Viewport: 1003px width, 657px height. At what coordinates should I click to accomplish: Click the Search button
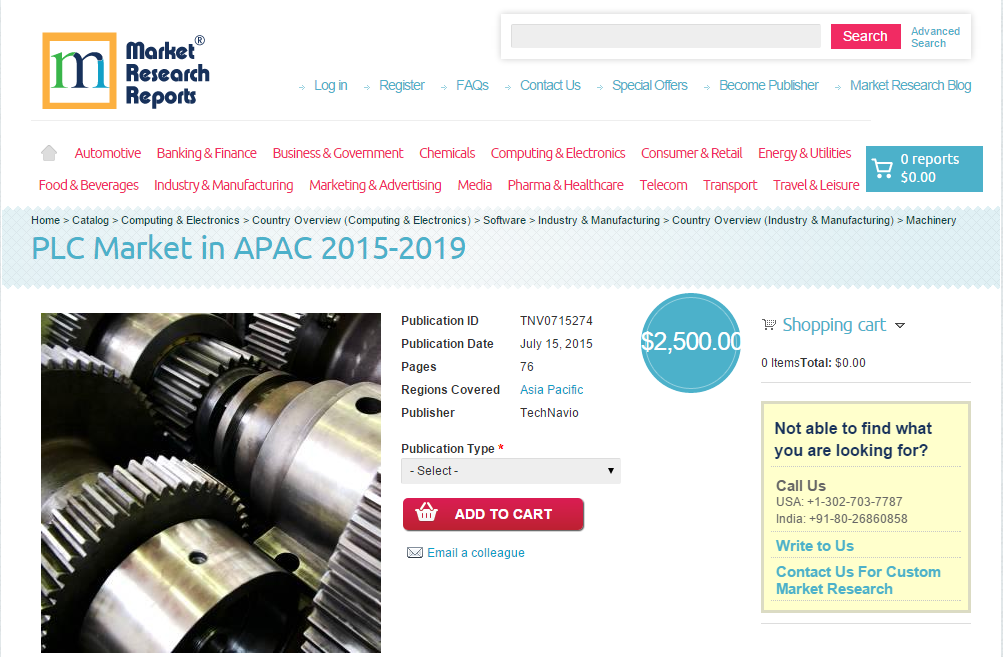tap(864, 36)
